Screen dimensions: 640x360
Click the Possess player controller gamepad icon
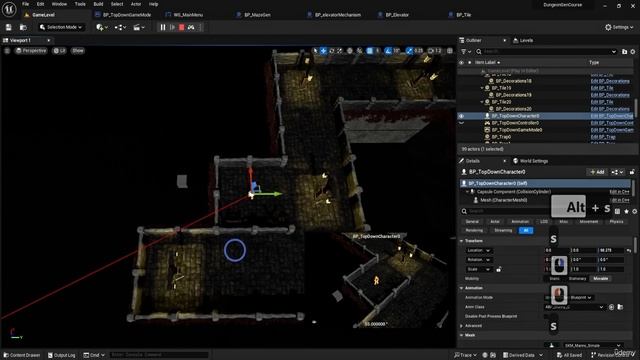[x=191, y=27]
